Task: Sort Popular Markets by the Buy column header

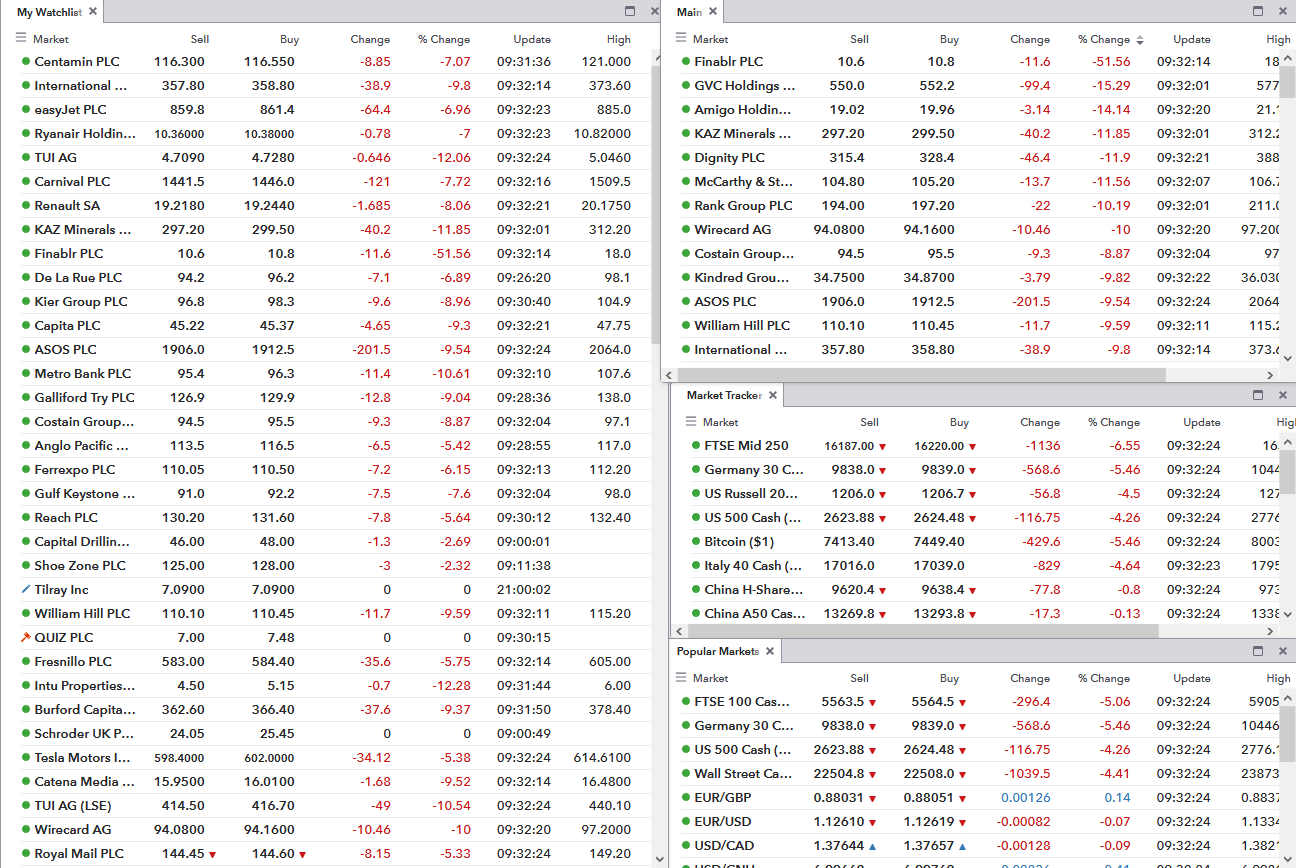Action: [950, 678]
